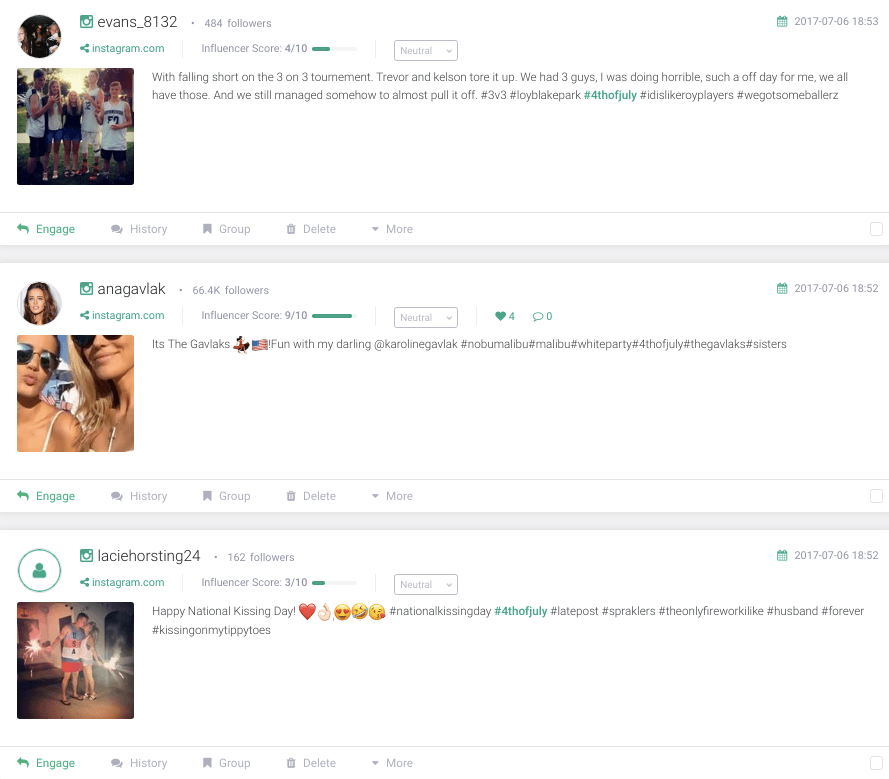The width and height of the screenshot is (889, 779).
Task: Click the default avatar icon of laciehorsting24
Action: tap(40, 570)
